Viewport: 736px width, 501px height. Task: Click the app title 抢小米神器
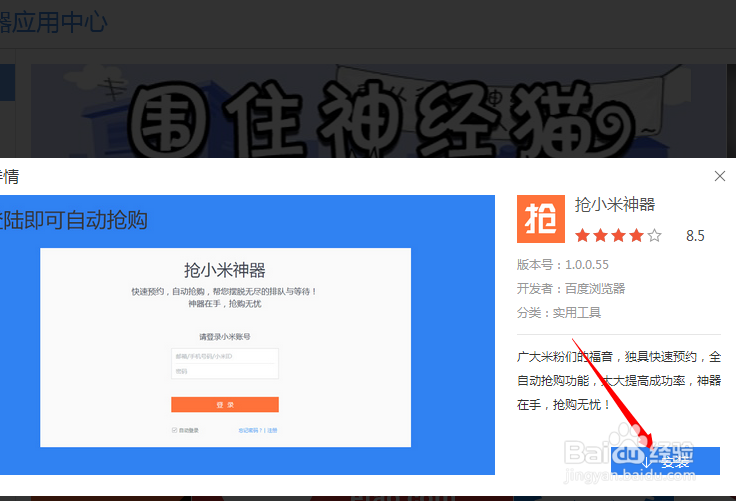pyautogui.click(x=615, y=205)
